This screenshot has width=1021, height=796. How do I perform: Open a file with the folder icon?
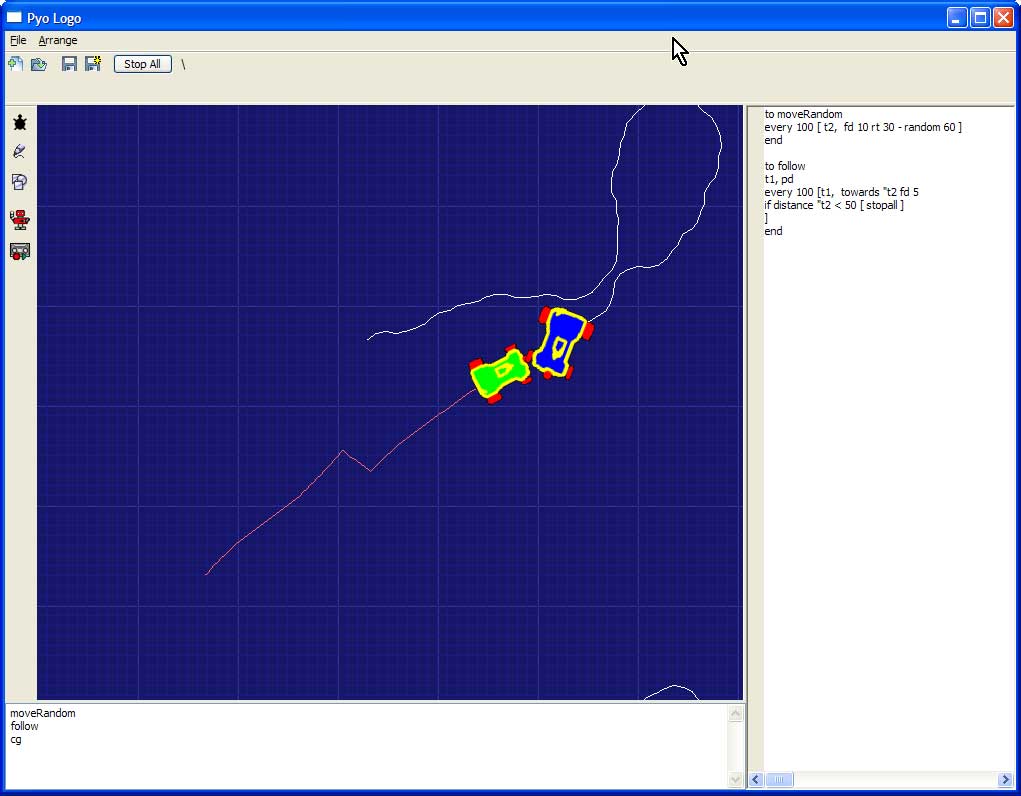pyautogui.click(x=39, y=64)
